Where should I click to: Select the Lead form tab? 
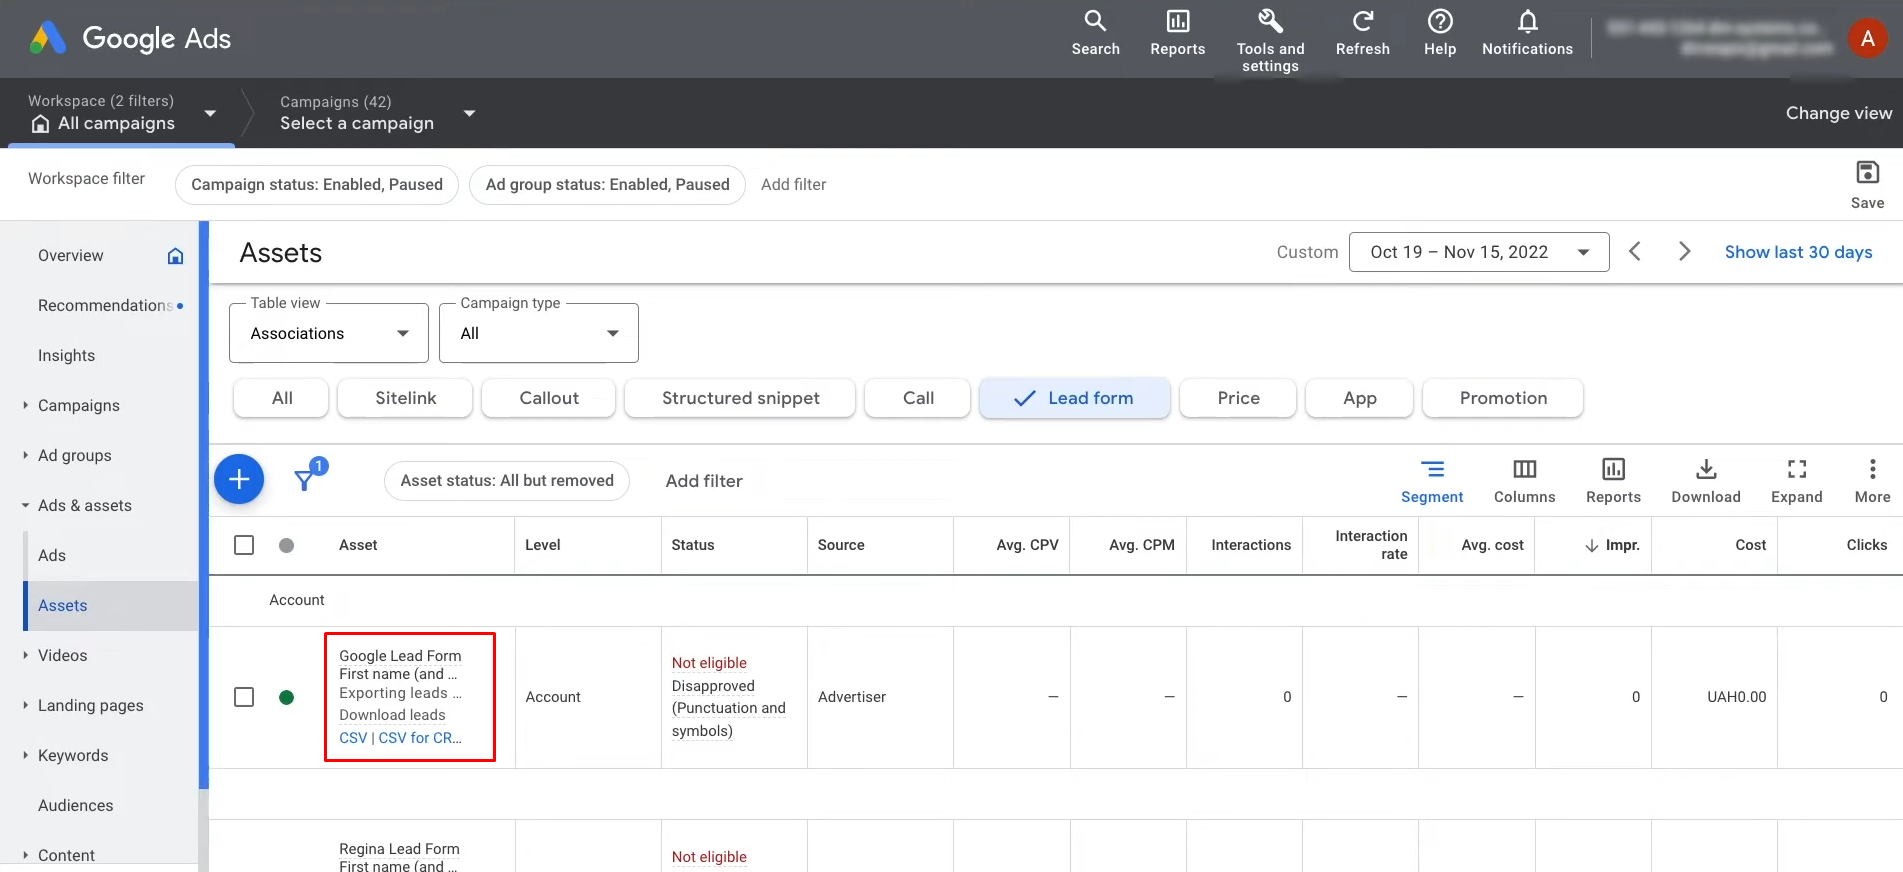[x=1075, y=398]
